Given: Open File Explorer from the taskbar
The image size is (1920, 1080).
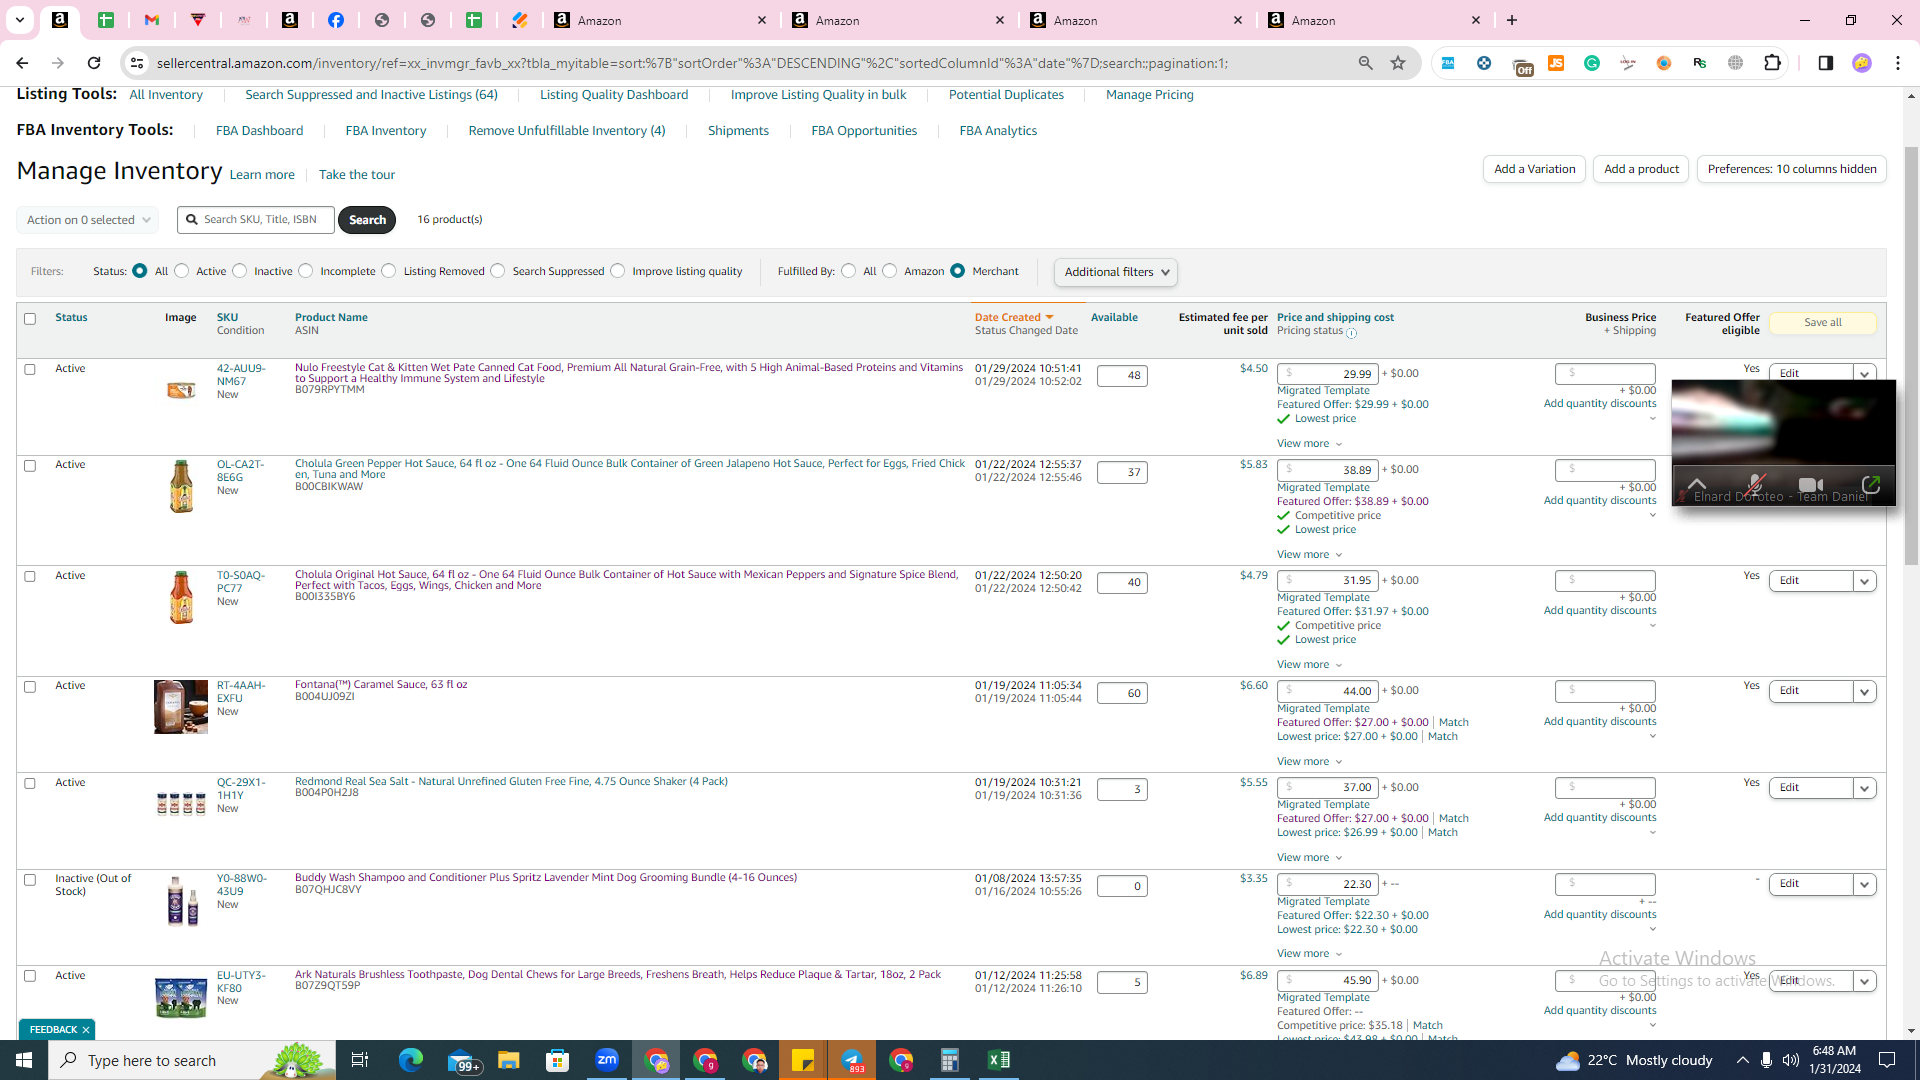Looking at the screenshot, I should [509, 1060].
